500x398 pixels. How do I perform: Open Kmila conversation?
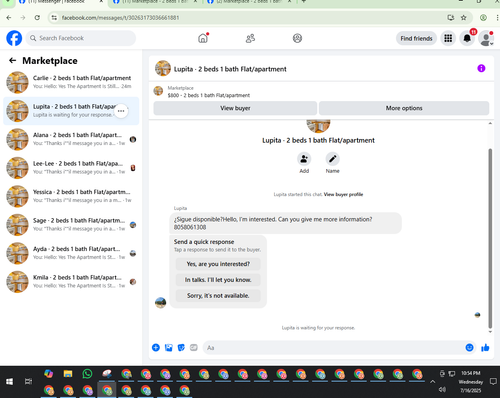pyautogui.click(x=71, y=282)
